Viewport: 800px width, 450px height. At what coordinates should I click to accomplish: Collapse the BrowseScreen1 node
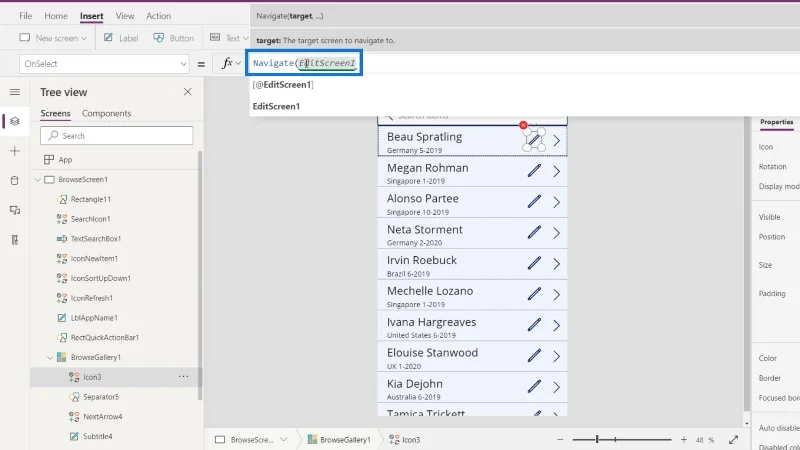point(37,180)
